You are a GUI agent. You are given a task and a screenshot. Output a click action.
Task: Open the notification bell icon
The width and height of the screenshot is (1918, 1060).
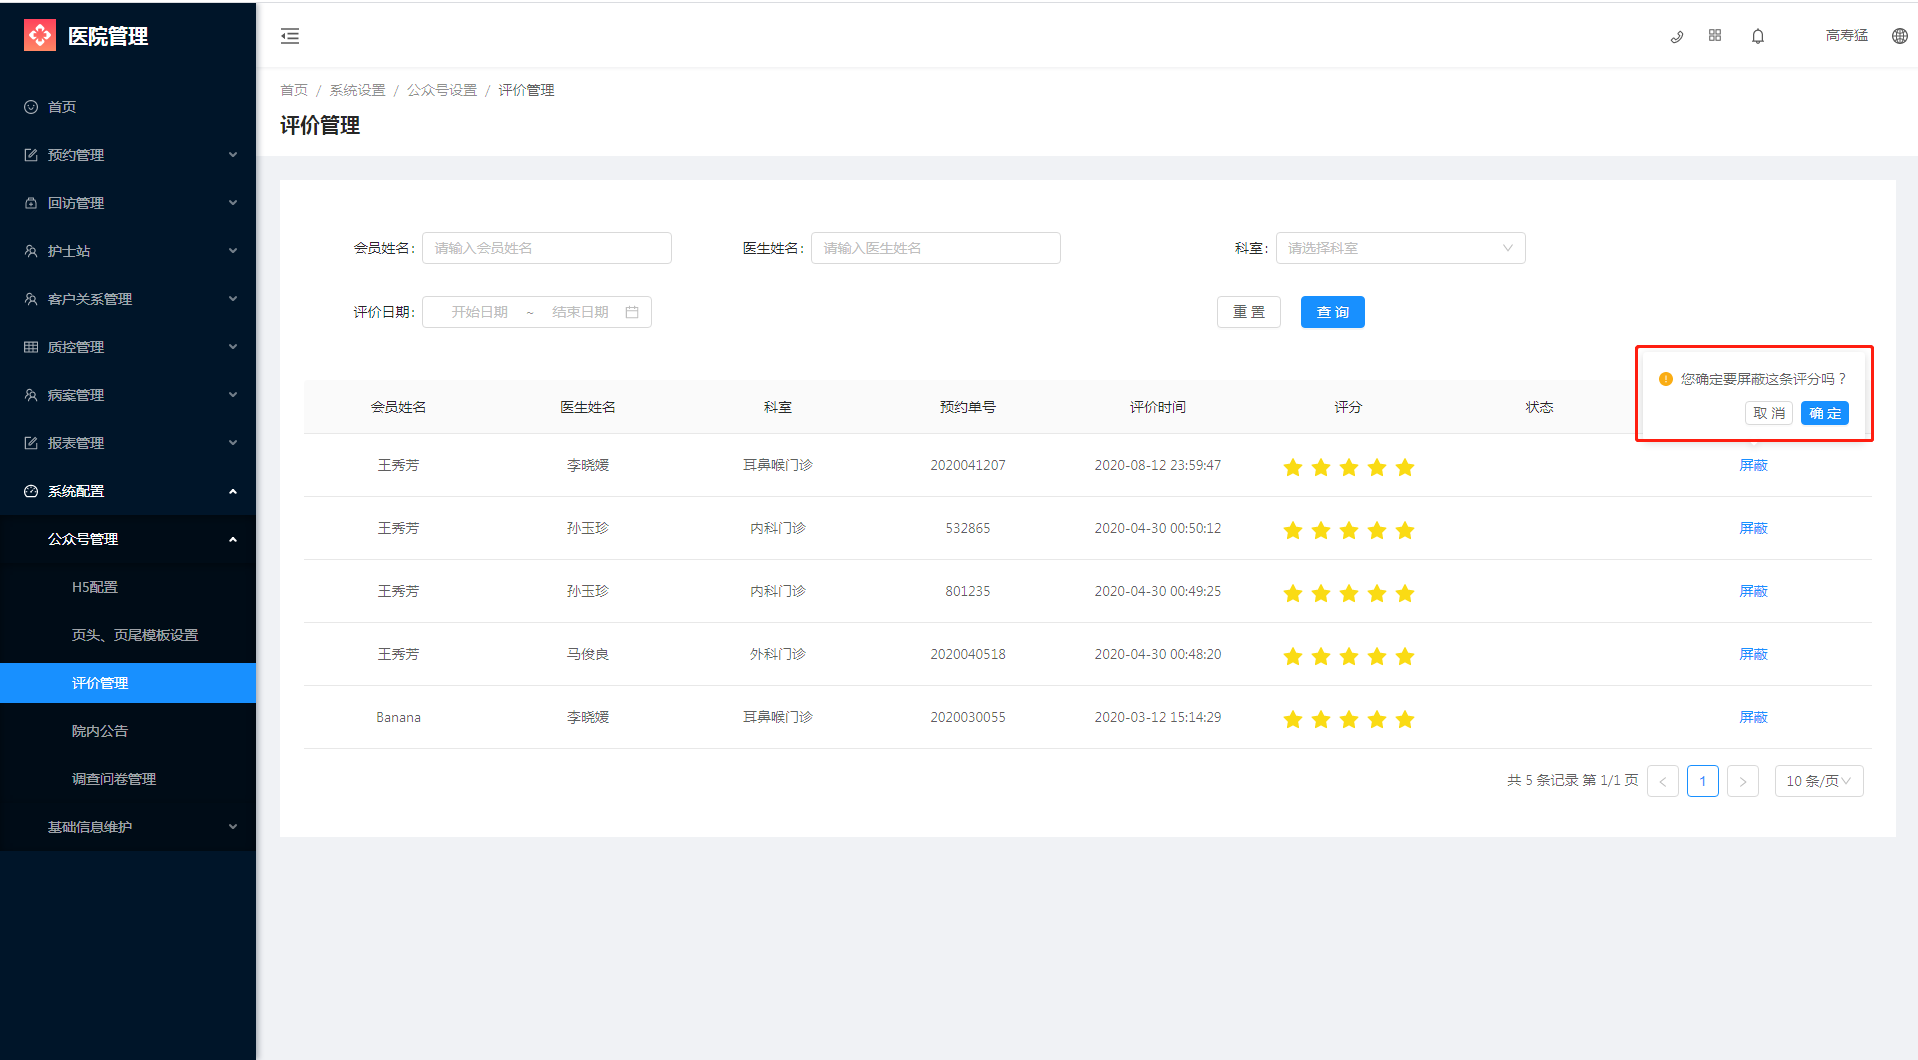tap(1758, 36)
